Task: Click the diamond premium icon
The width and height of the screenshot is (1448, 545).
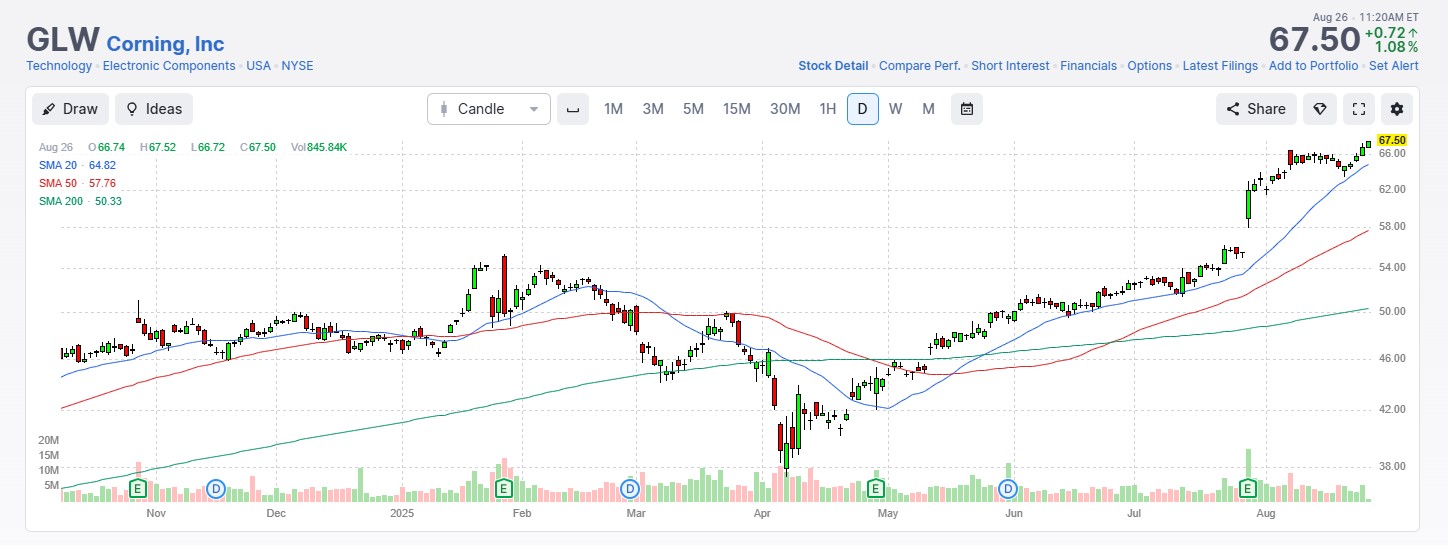Action: click(x=1320, y=109)
